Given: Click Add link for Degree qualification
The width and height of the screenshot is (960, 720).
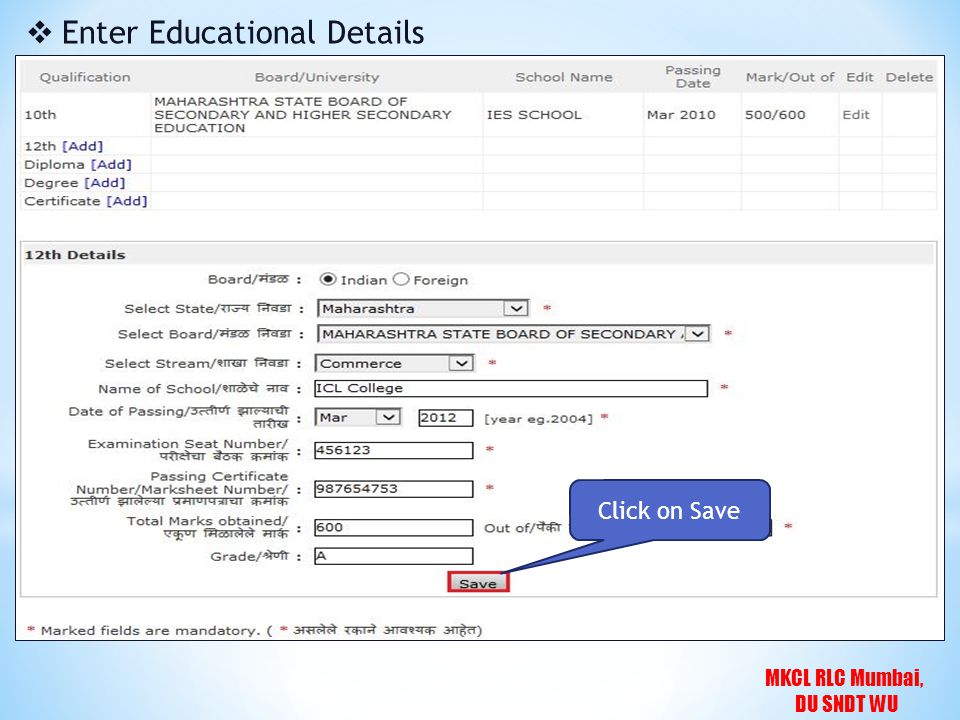Looking at the screenshot, I should tap(105, 183).
